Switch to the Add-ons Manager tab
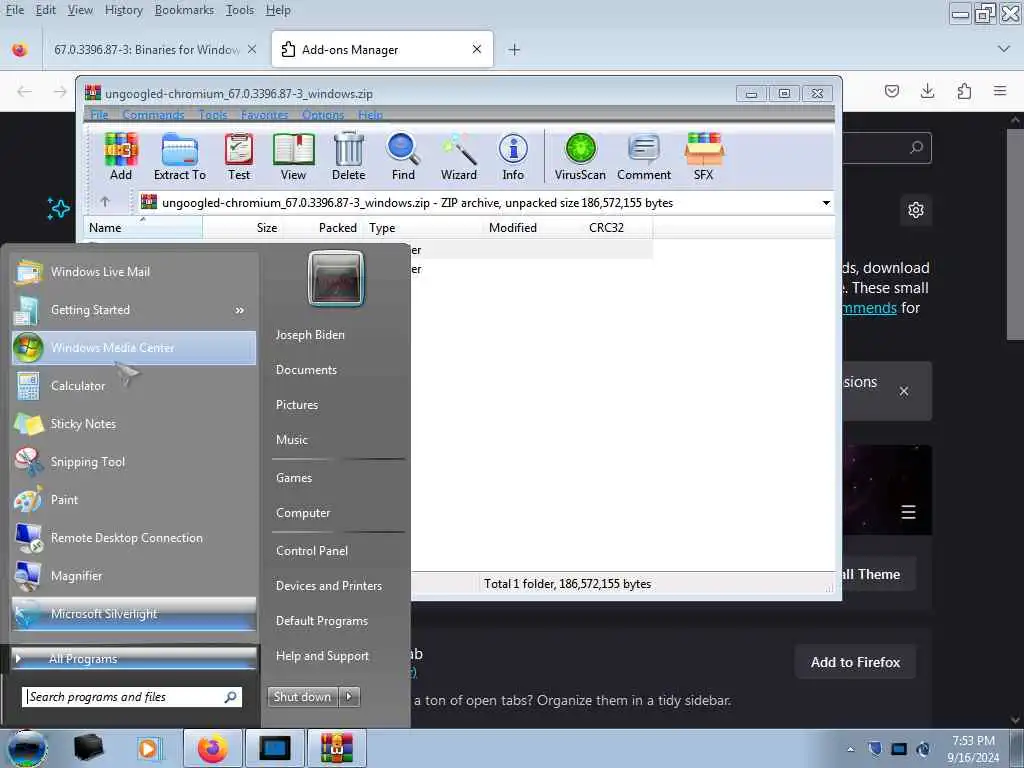The width and height of the screenshot is (1024, 768). tap(382, 50)
